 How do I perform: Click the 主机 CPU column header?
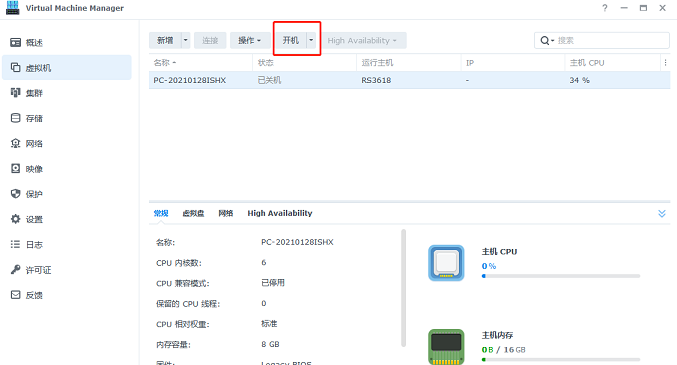point(613,63)
